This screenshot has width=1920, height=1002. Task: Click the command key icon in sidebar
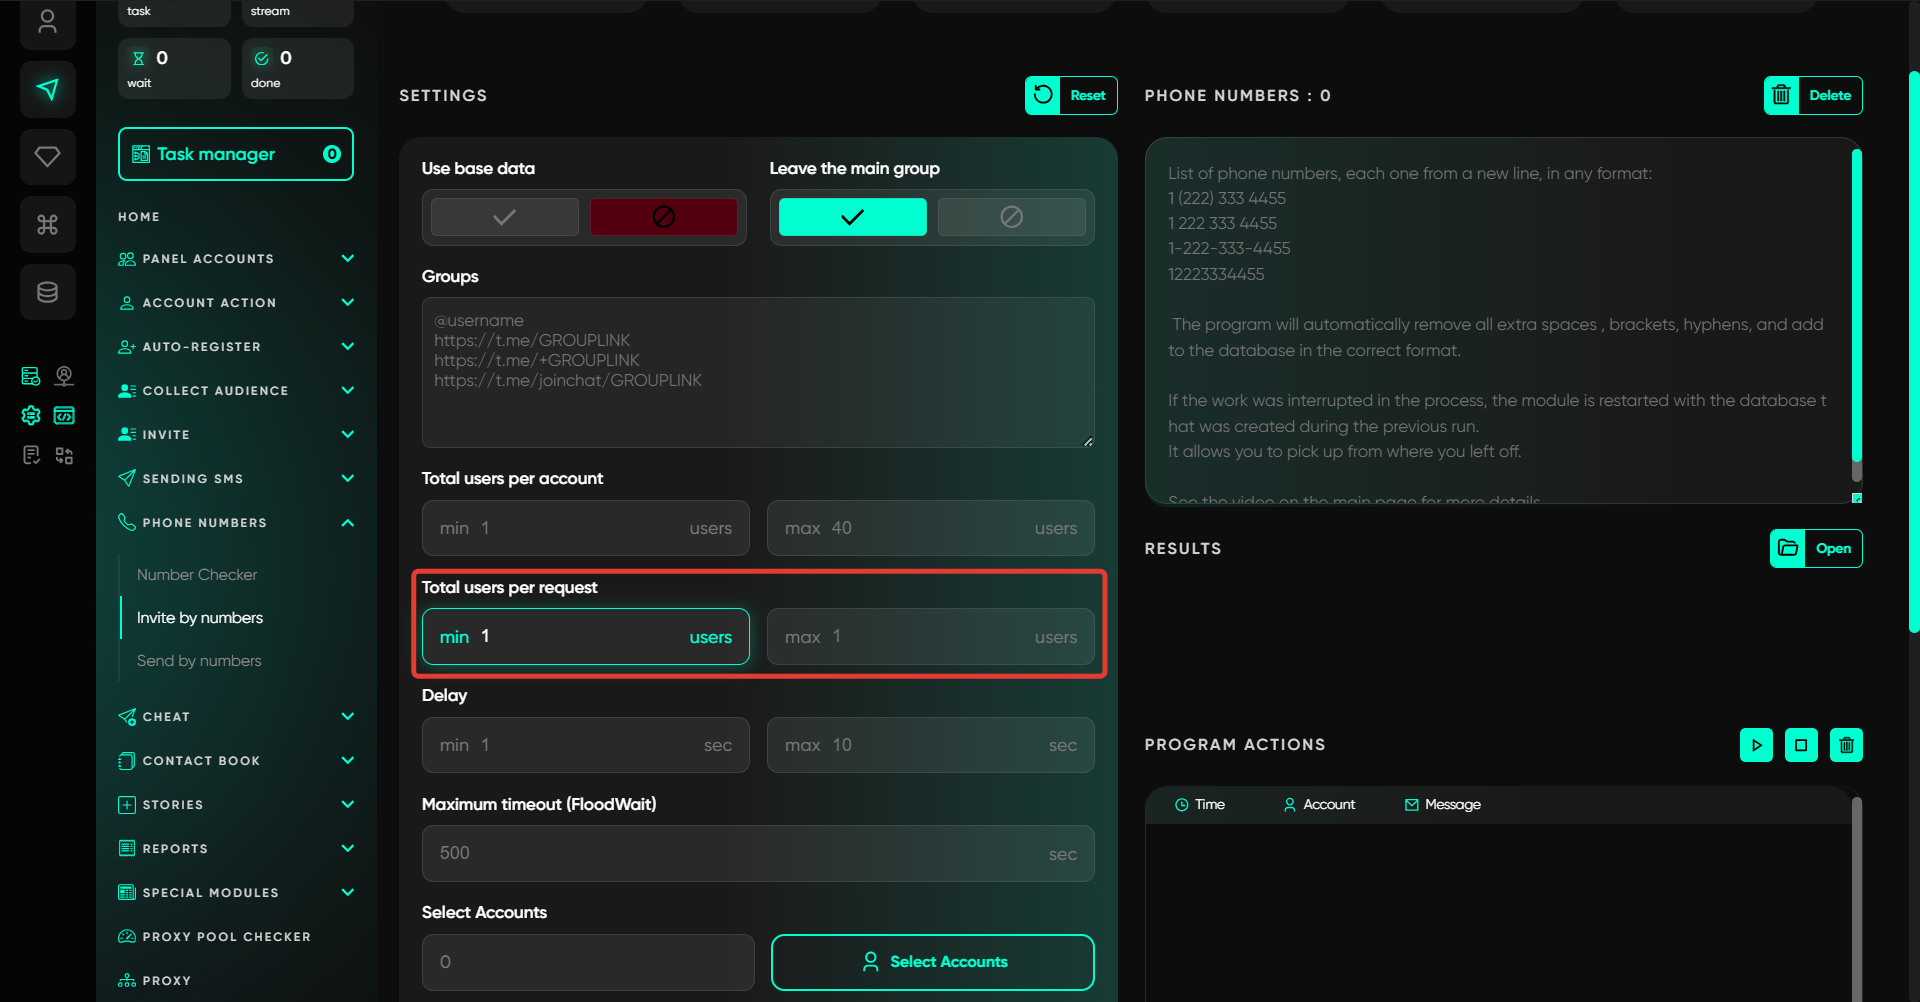47,224
